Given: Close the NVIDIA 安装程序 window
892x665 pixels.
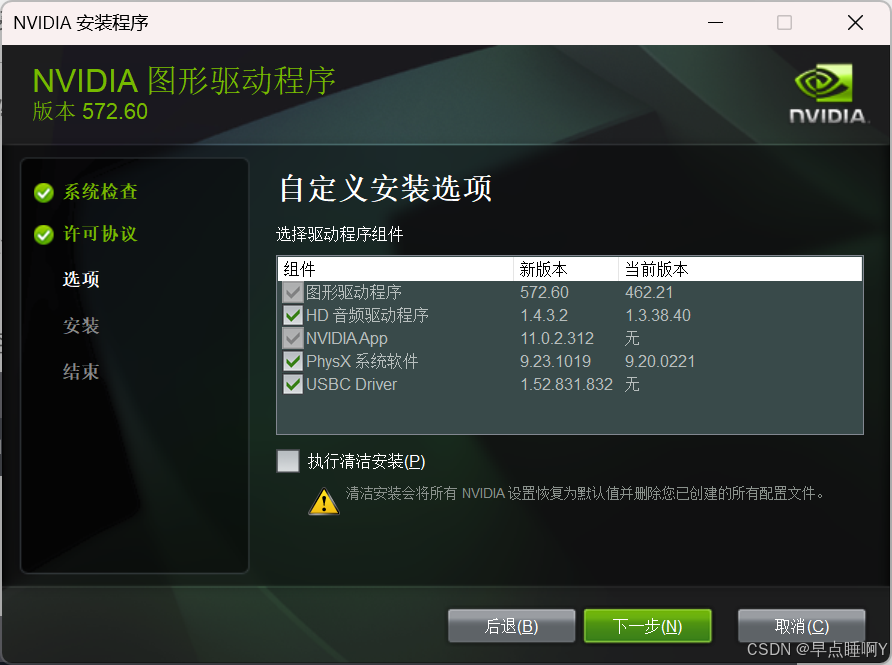Looking at the screenshot, I should tap(855, 23).
